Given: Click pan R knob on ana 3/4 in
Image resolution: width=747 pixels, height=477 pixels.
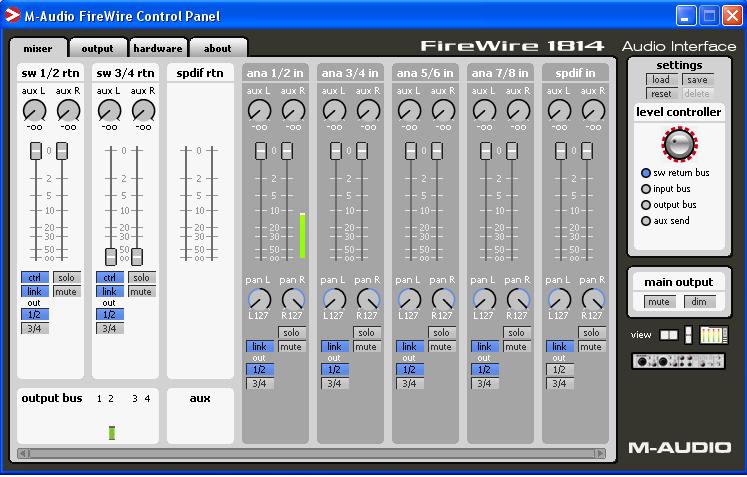Looking at the screenshot, I should pyautogui.click(x=368, y=300).
